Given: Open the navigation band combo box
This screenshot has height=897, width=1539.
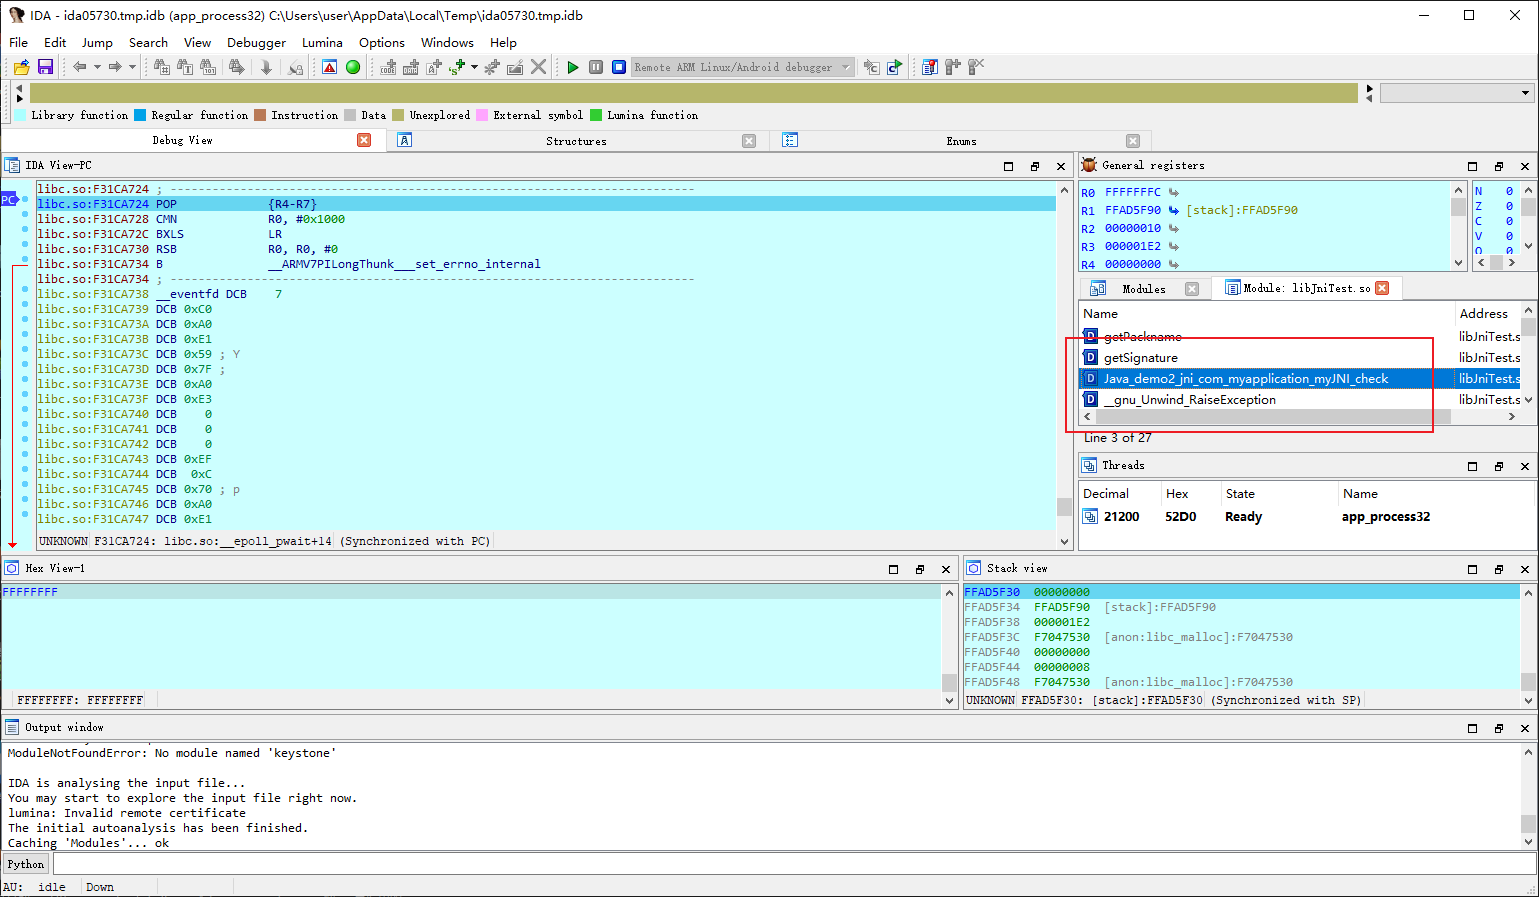Looking at the screenshot, I should point(1457,93).
